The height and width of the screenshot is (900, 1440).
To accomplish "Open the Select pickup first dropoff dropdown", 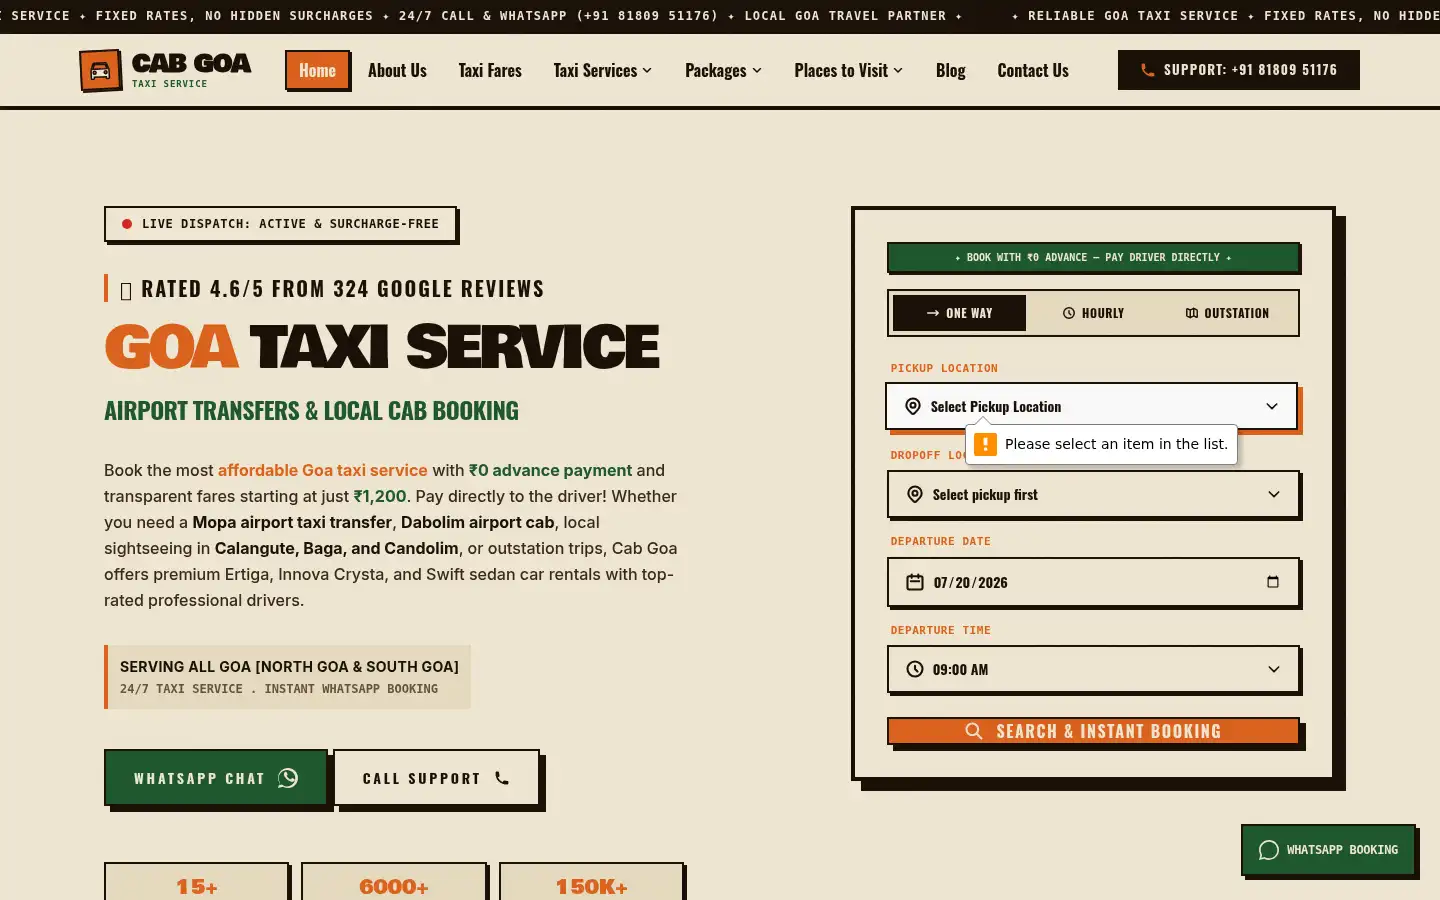I will [1094, 494].
